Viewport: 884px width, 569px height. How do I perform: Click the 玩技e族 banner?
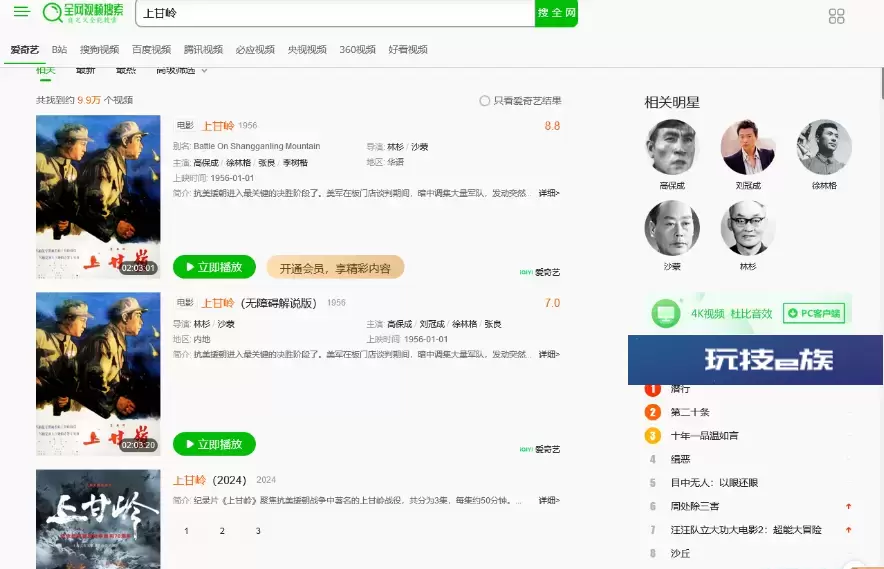pos(755,360)
